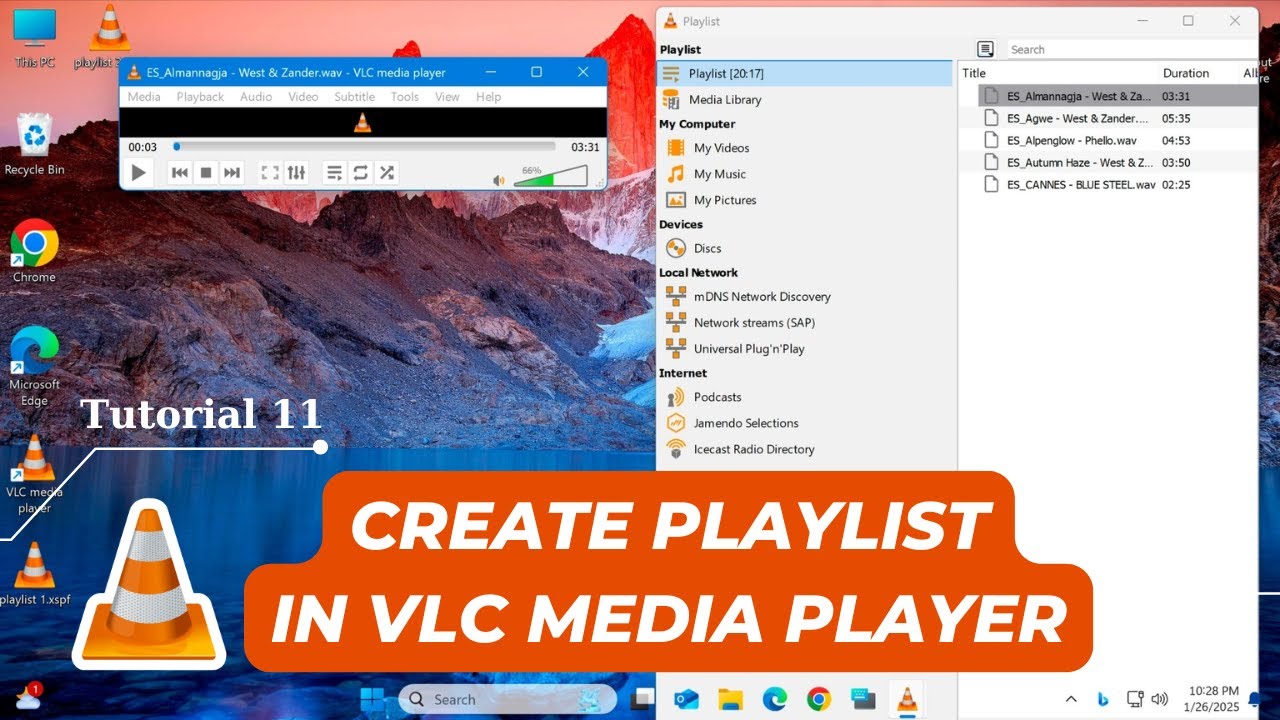Open the Video menu in VLC
This screenshot has width=1280, height=720.
tap(303, 97)
